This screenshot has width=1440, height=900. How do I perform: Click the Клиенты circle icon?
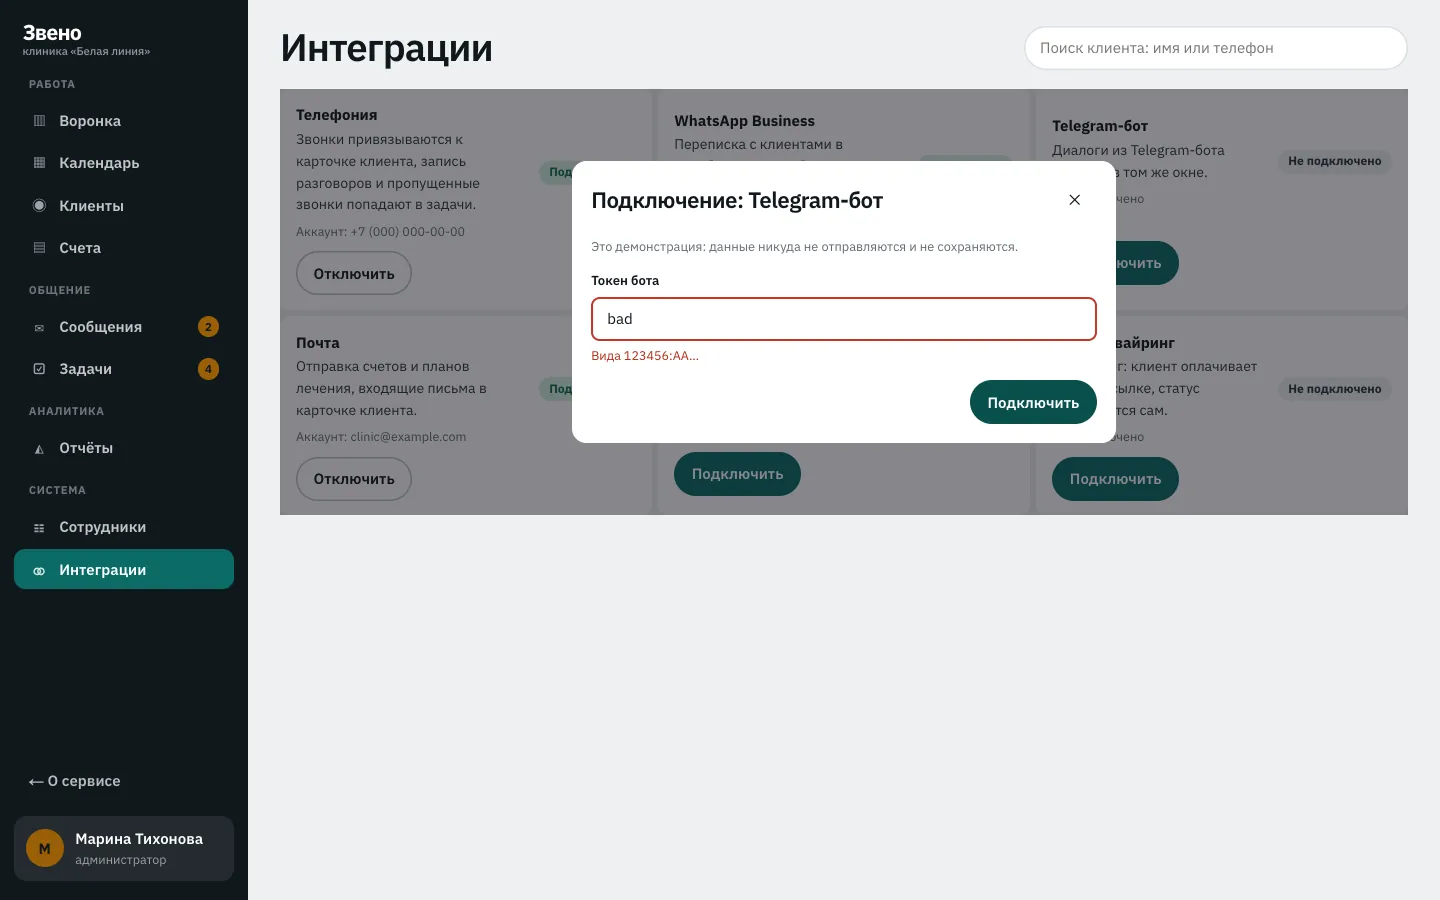39,206
